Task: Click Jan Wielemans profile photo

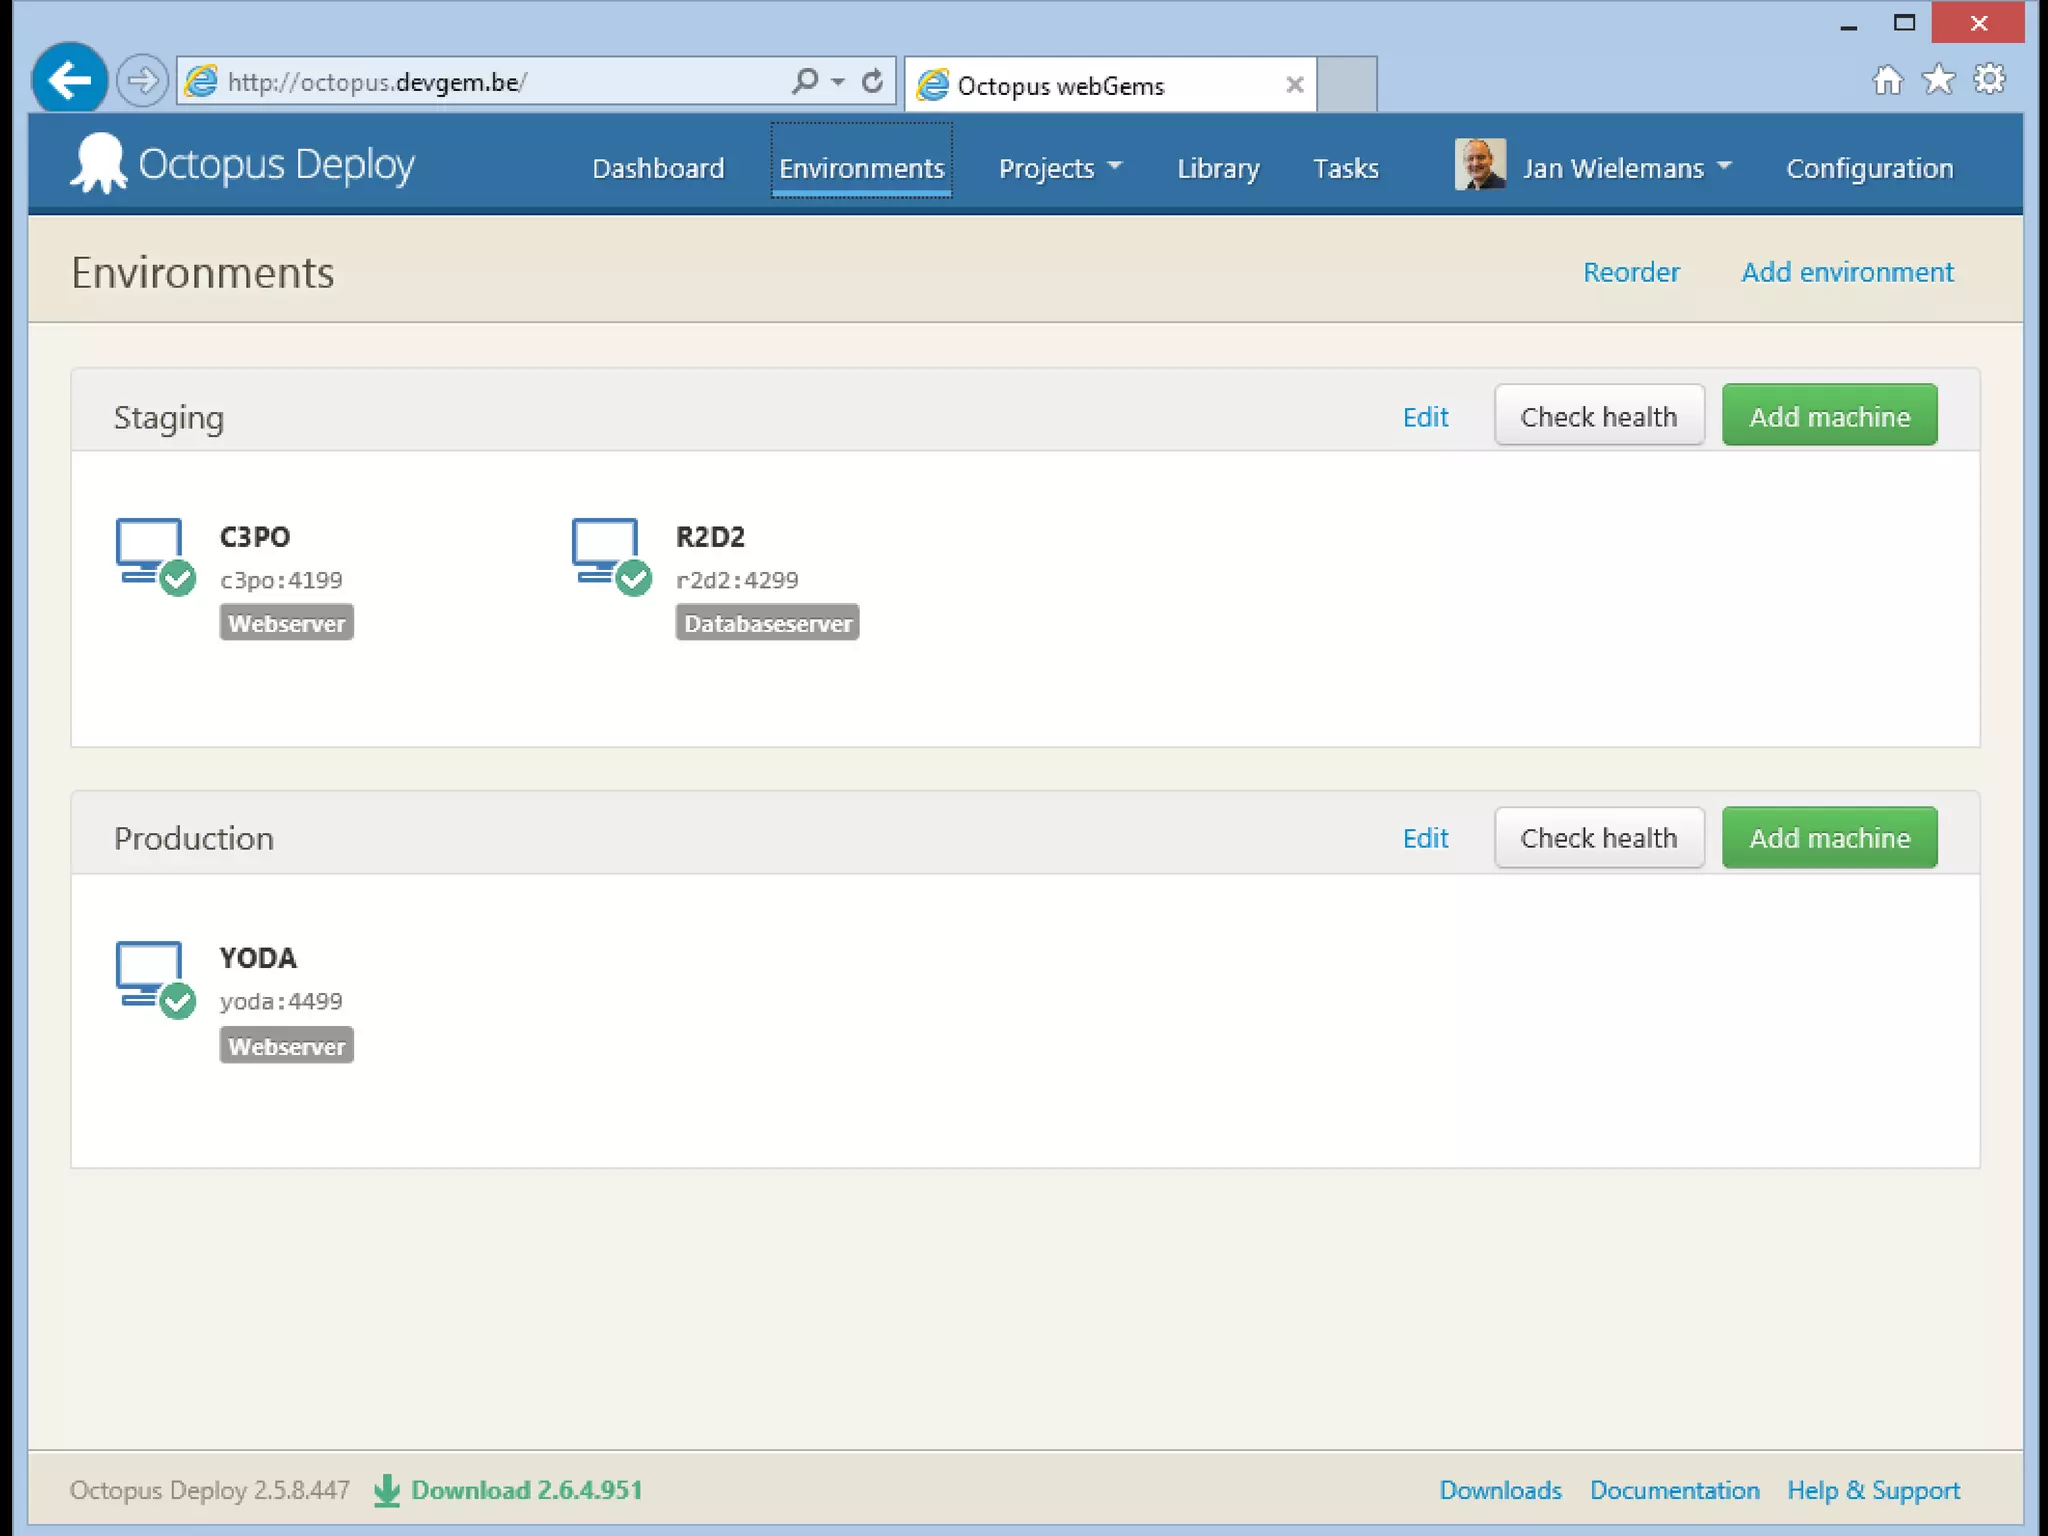Action: point(1480,164)
